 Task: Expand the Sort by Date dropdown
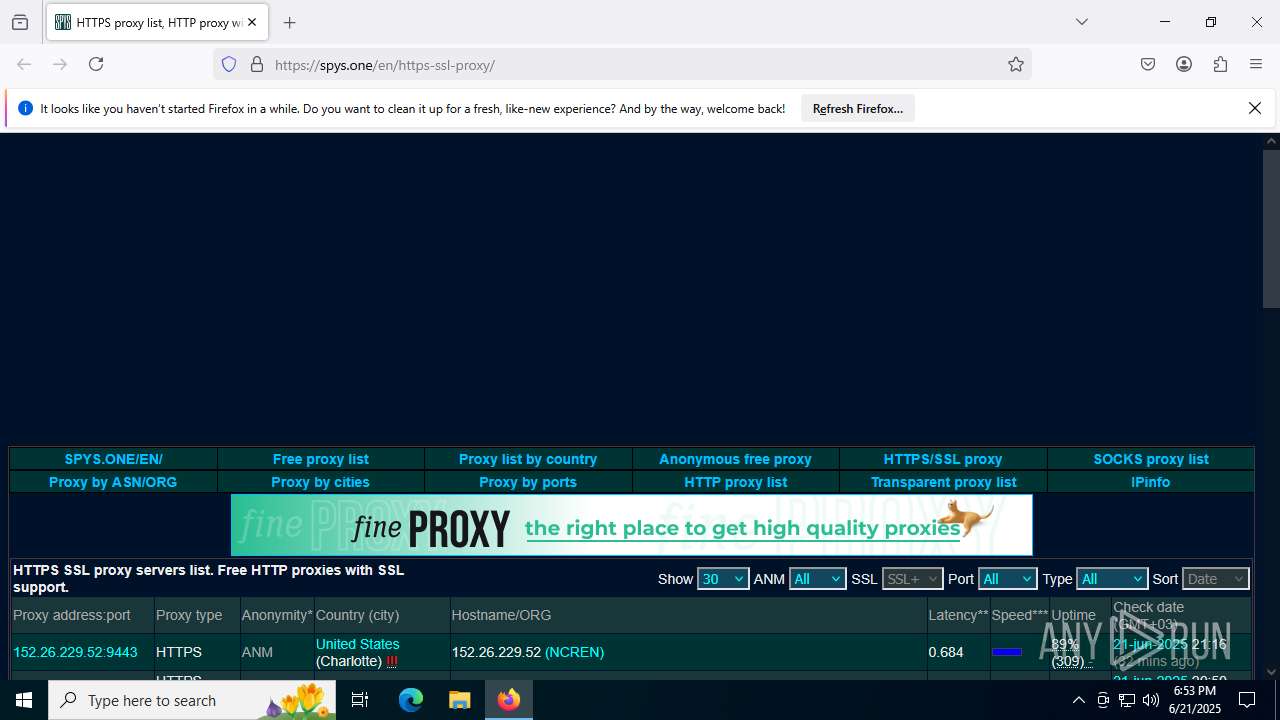pos(1215,579)
